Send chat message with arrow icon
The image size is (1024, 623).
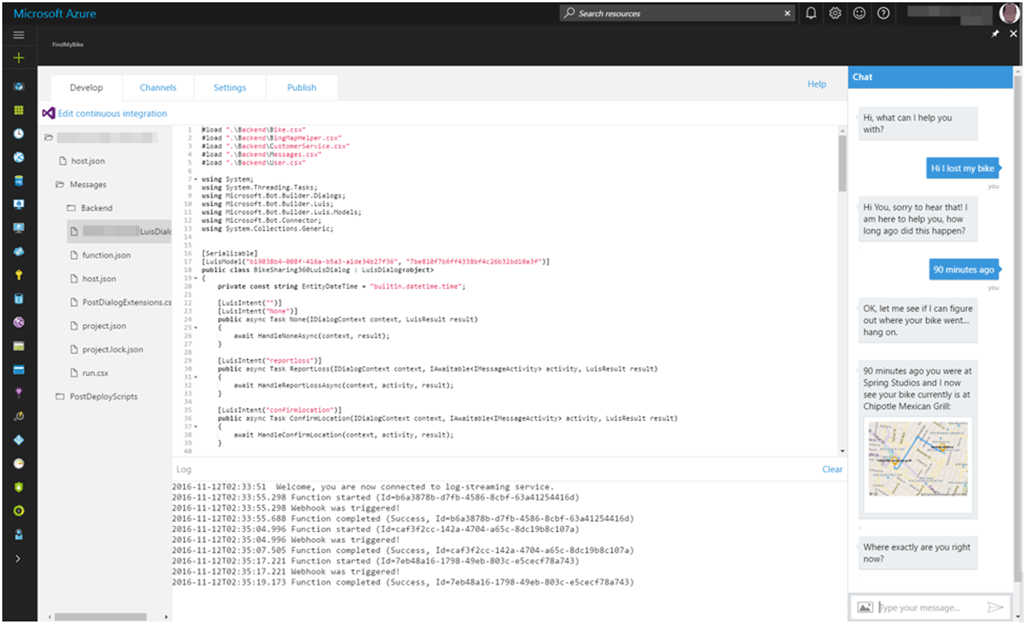click(x=994, y=607)
